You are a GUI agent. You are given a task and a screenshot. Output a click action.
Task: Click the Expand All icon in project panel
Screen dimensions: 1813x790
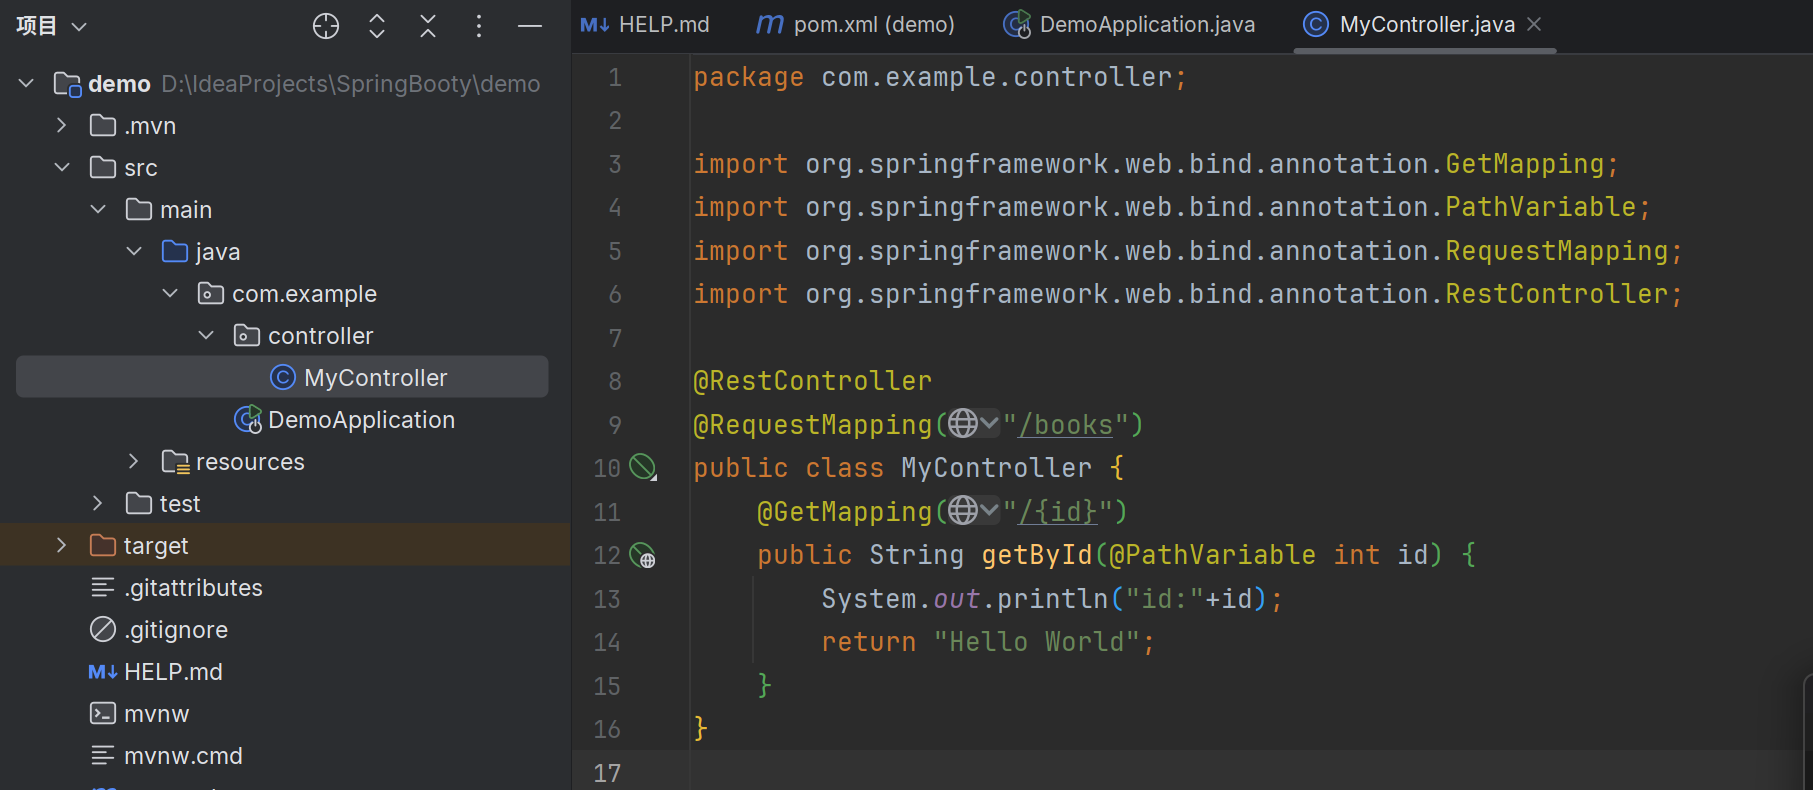pos(377,26)
